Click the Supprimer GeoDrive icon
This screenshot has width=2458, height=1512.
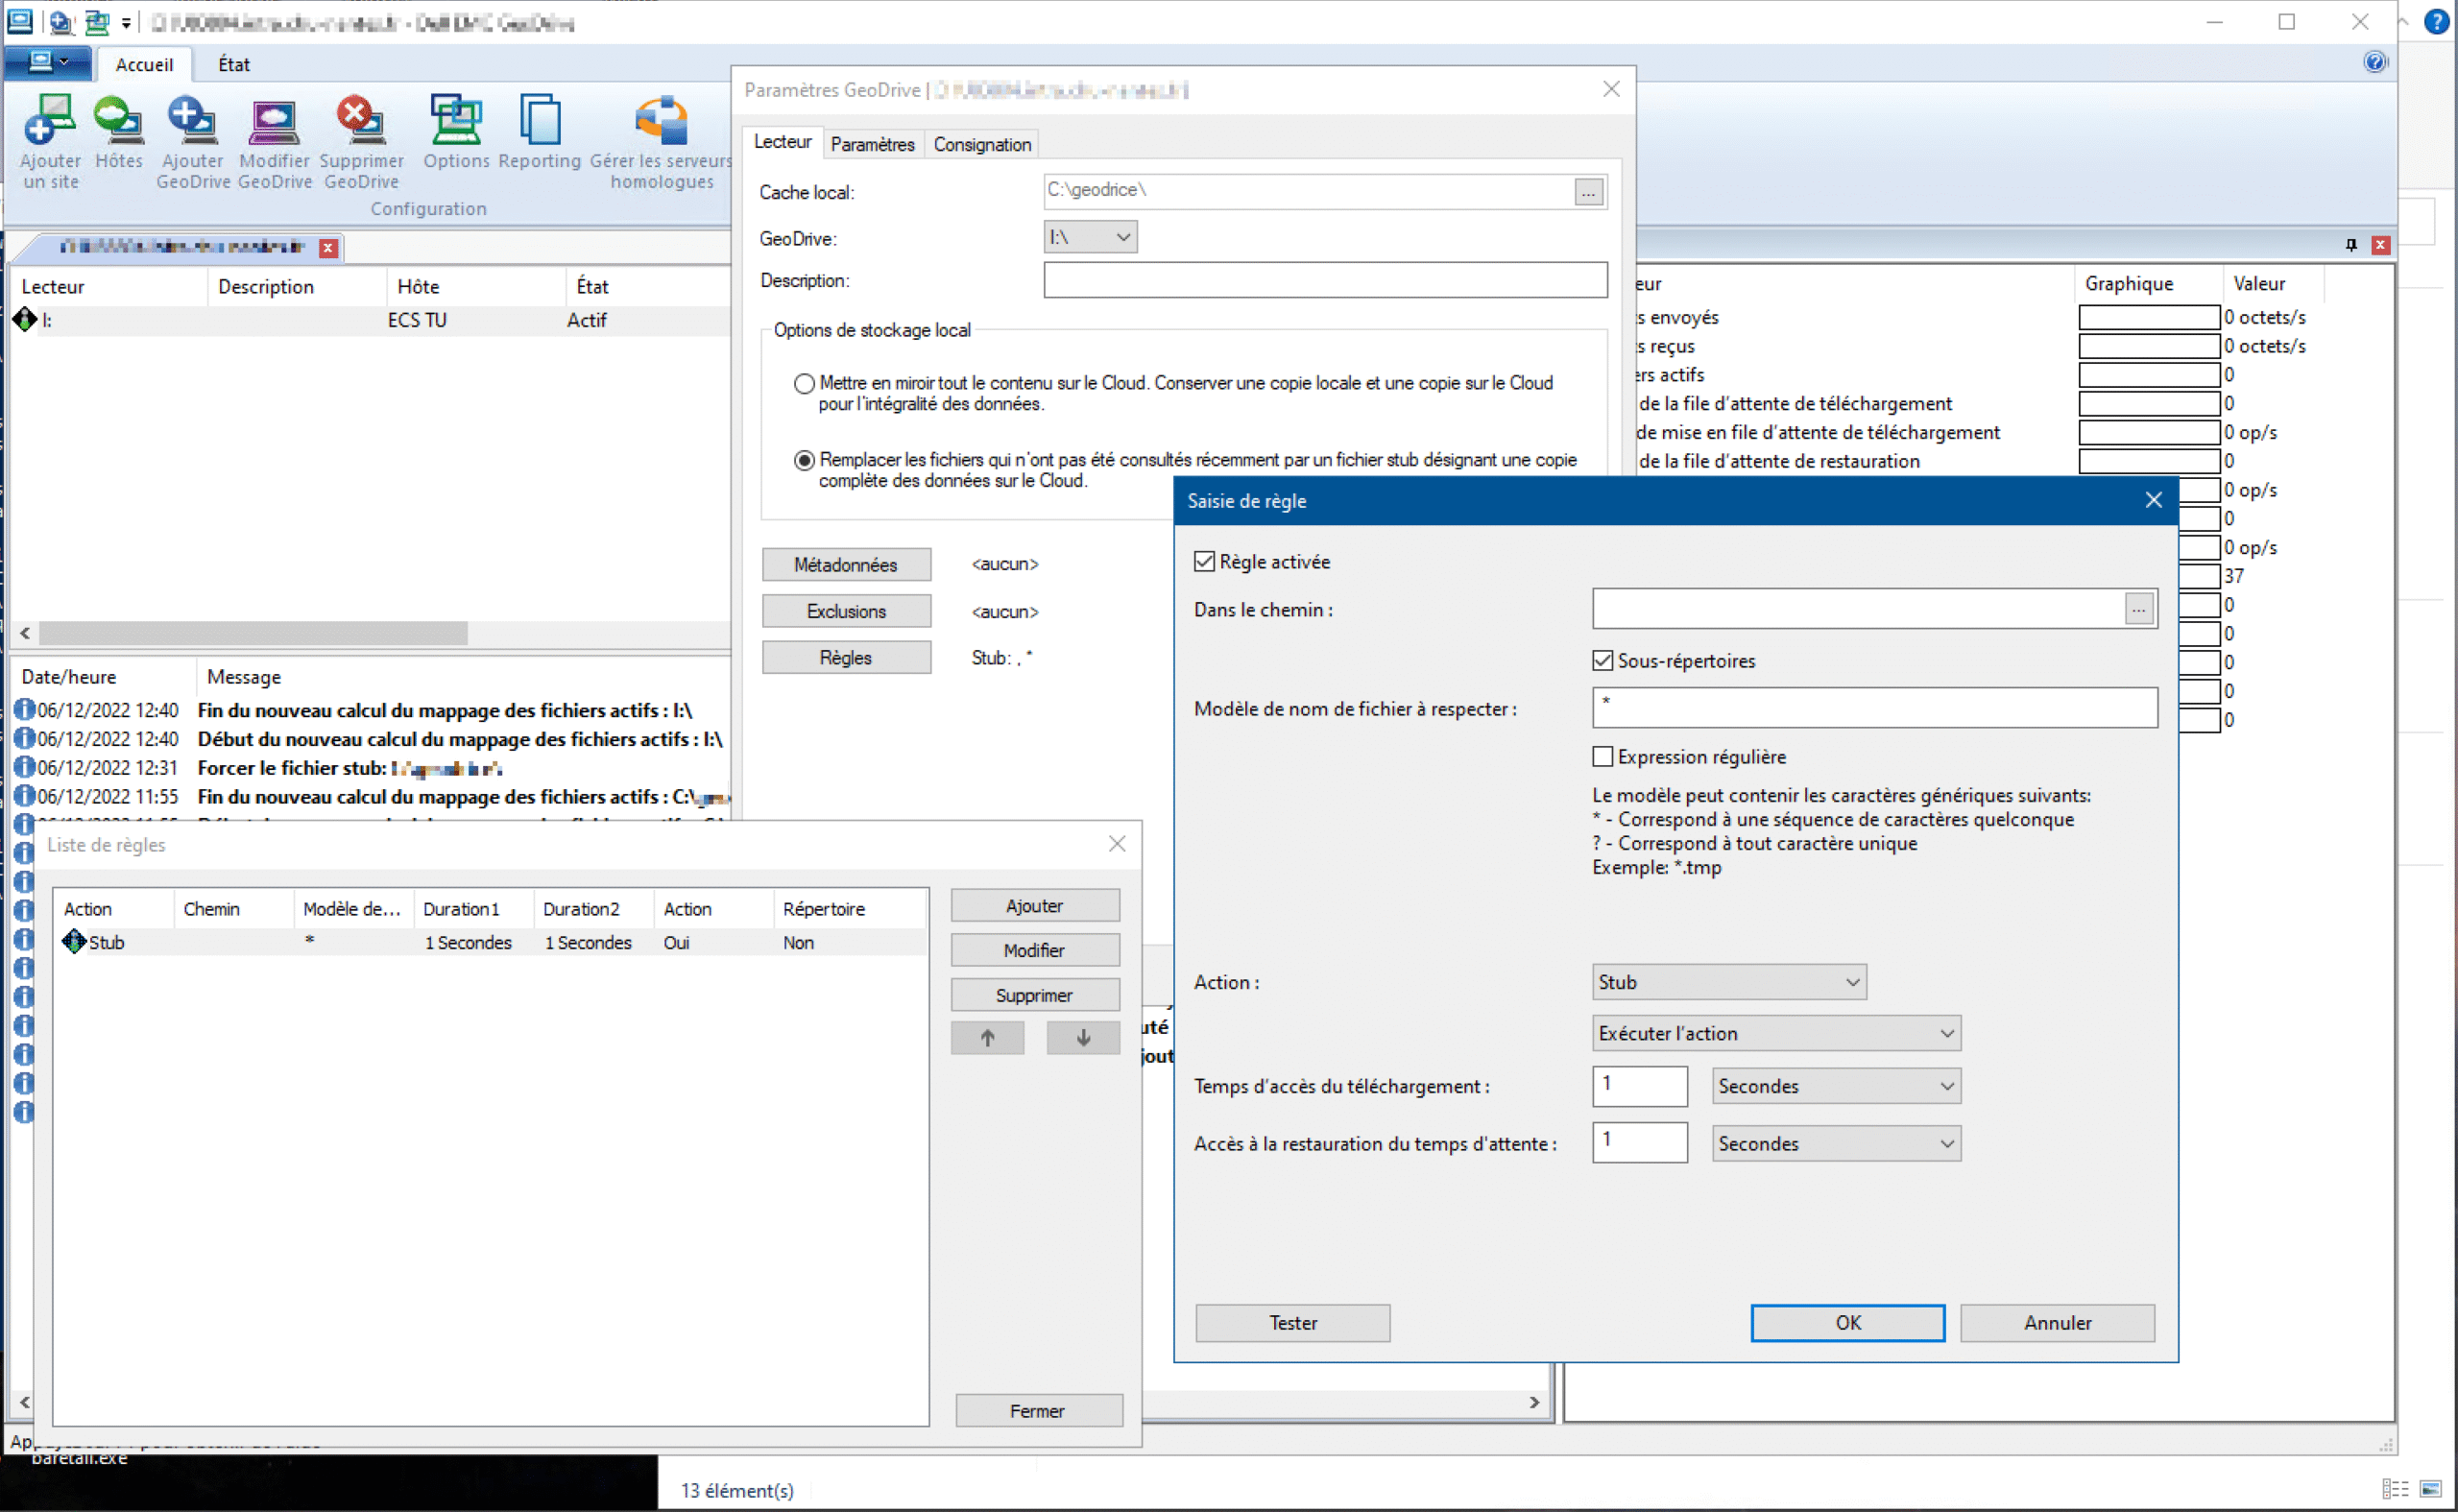coord(360,122)
